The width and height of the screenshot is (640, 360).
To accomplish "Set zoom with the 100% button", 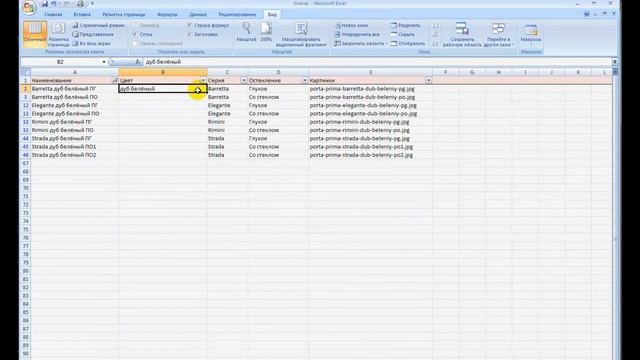I will click(x=266, y=32).
